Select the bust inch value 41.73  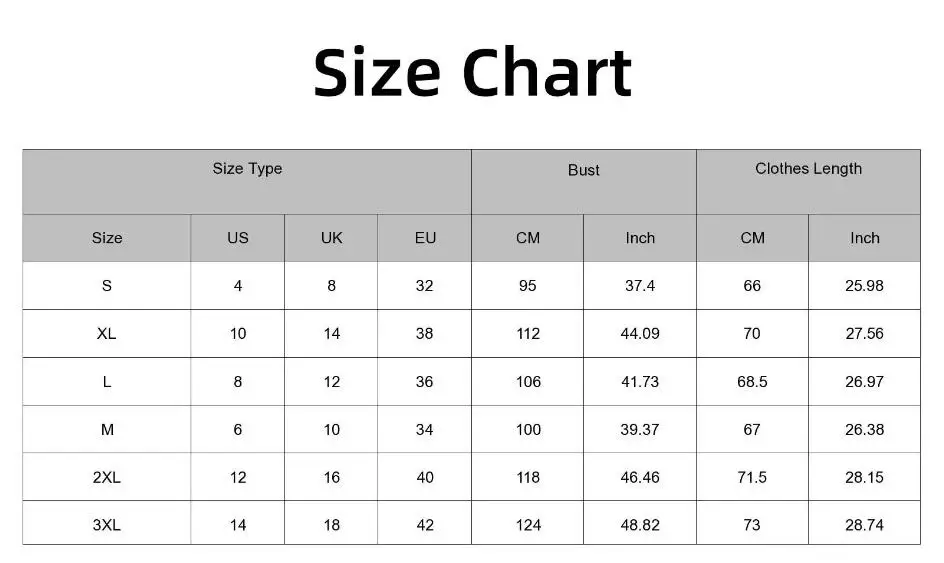point(640,382)
